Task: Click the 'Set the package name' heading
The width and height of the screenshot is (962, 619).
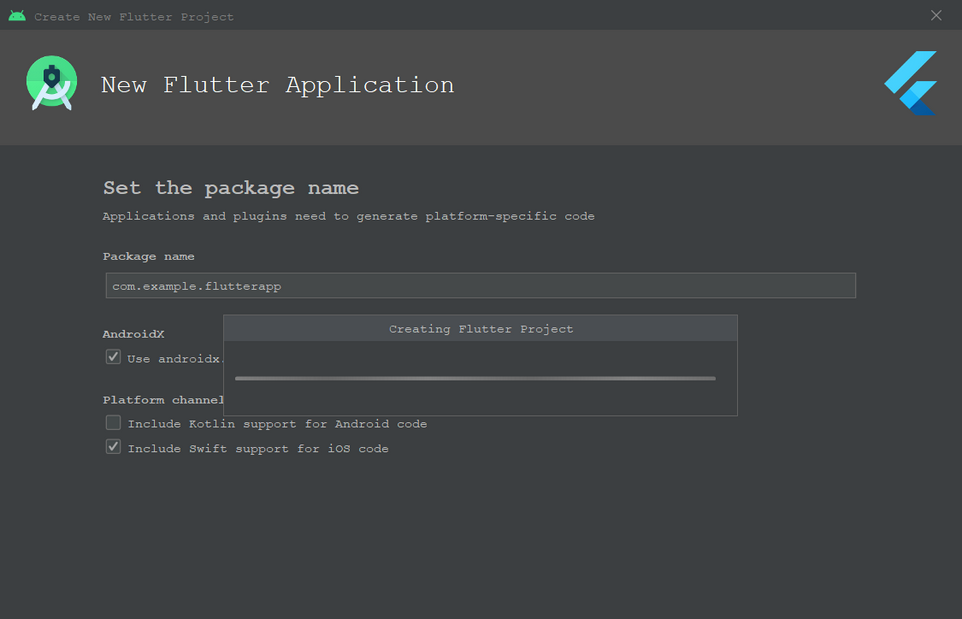Action: (x=231, y=188)
